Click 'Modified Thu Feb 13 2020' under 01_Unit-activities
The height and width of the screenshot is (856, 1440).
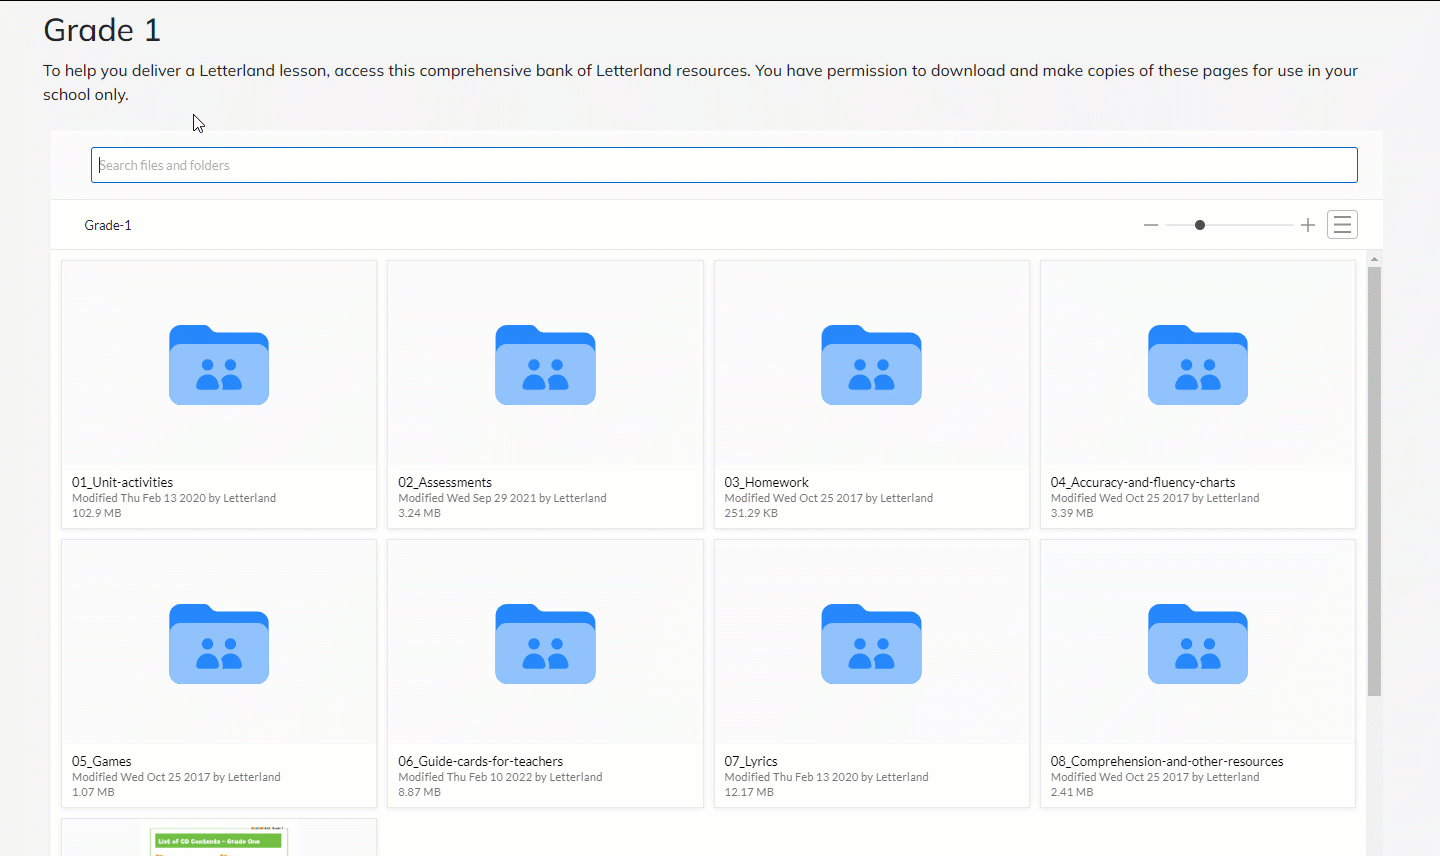tap(139, 498)
